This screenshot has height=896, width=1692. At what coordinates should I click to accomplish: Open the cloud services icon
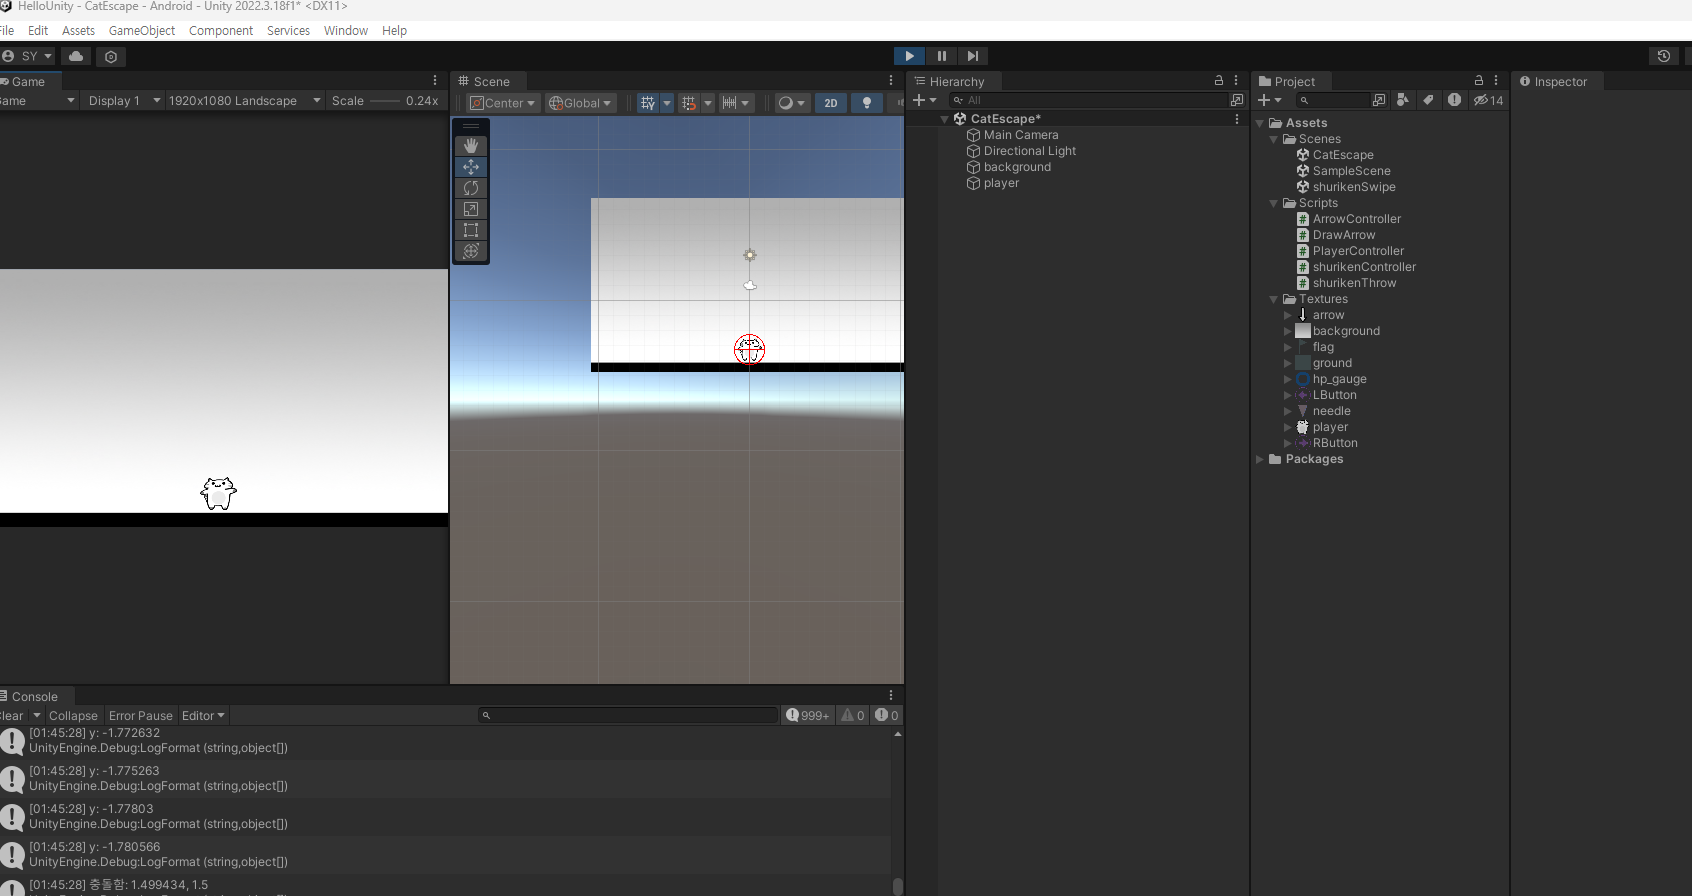point(76,56)
